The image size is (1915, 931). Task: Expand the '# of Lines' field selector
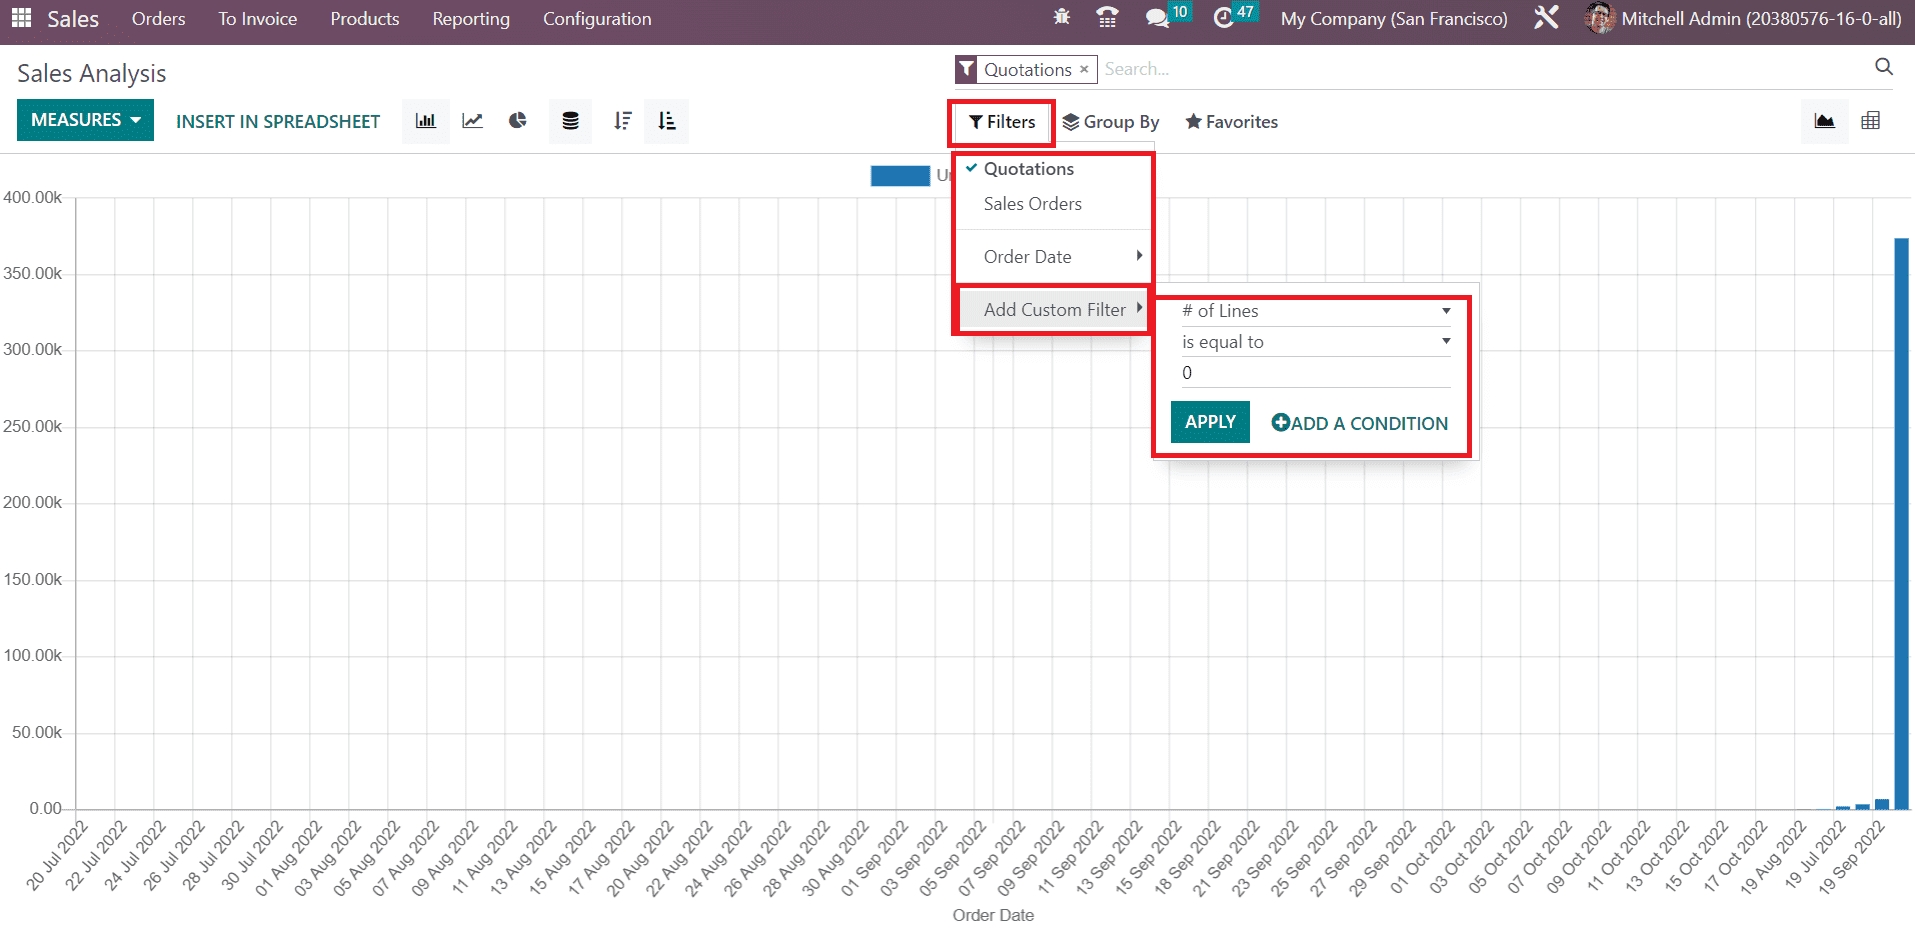(1315, 311)
